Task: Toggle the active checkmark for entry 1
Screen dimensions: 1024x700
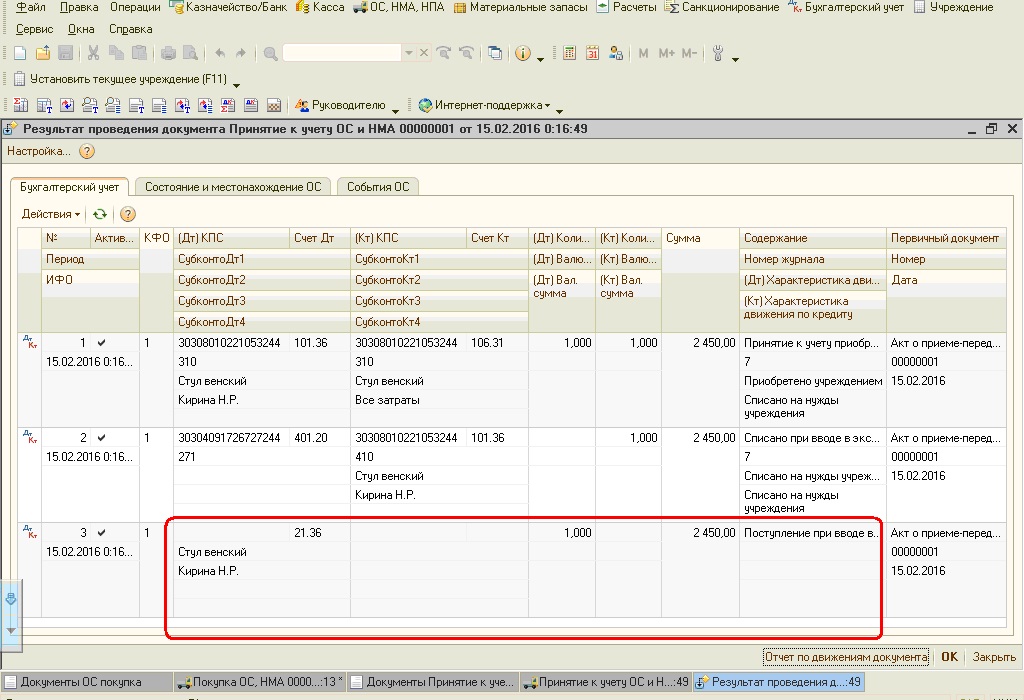Action: [101, 343]
